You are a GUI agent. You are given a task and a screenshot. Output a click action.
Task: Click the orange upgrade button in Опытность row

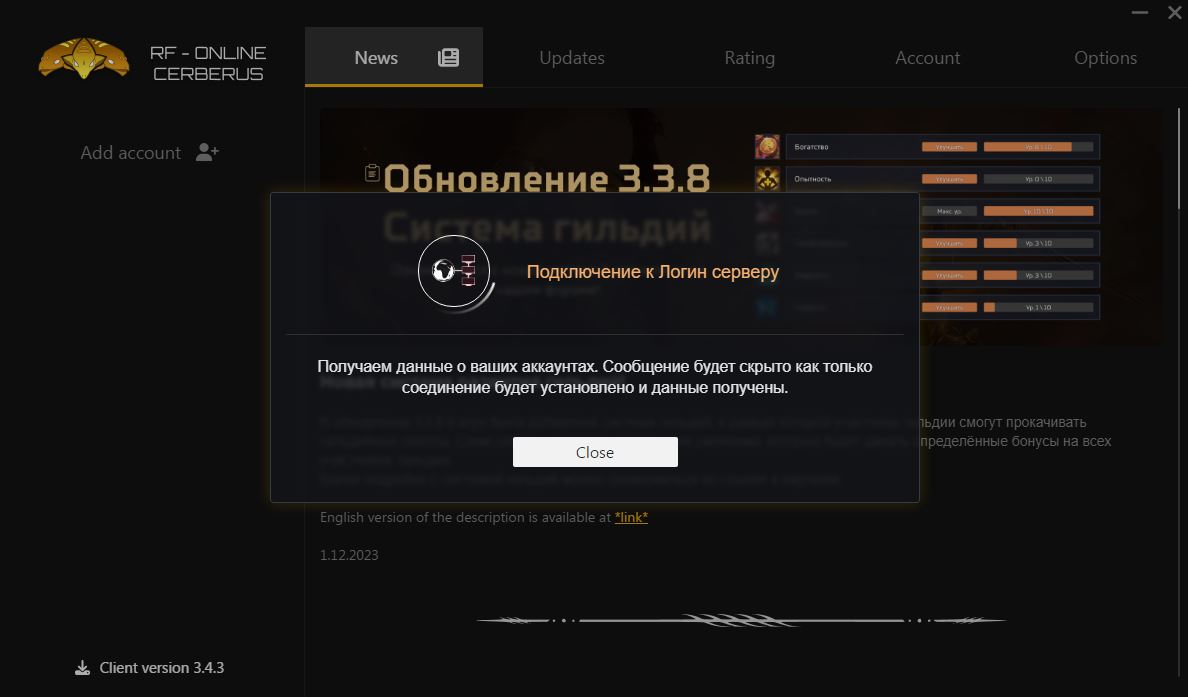[949, 179]
